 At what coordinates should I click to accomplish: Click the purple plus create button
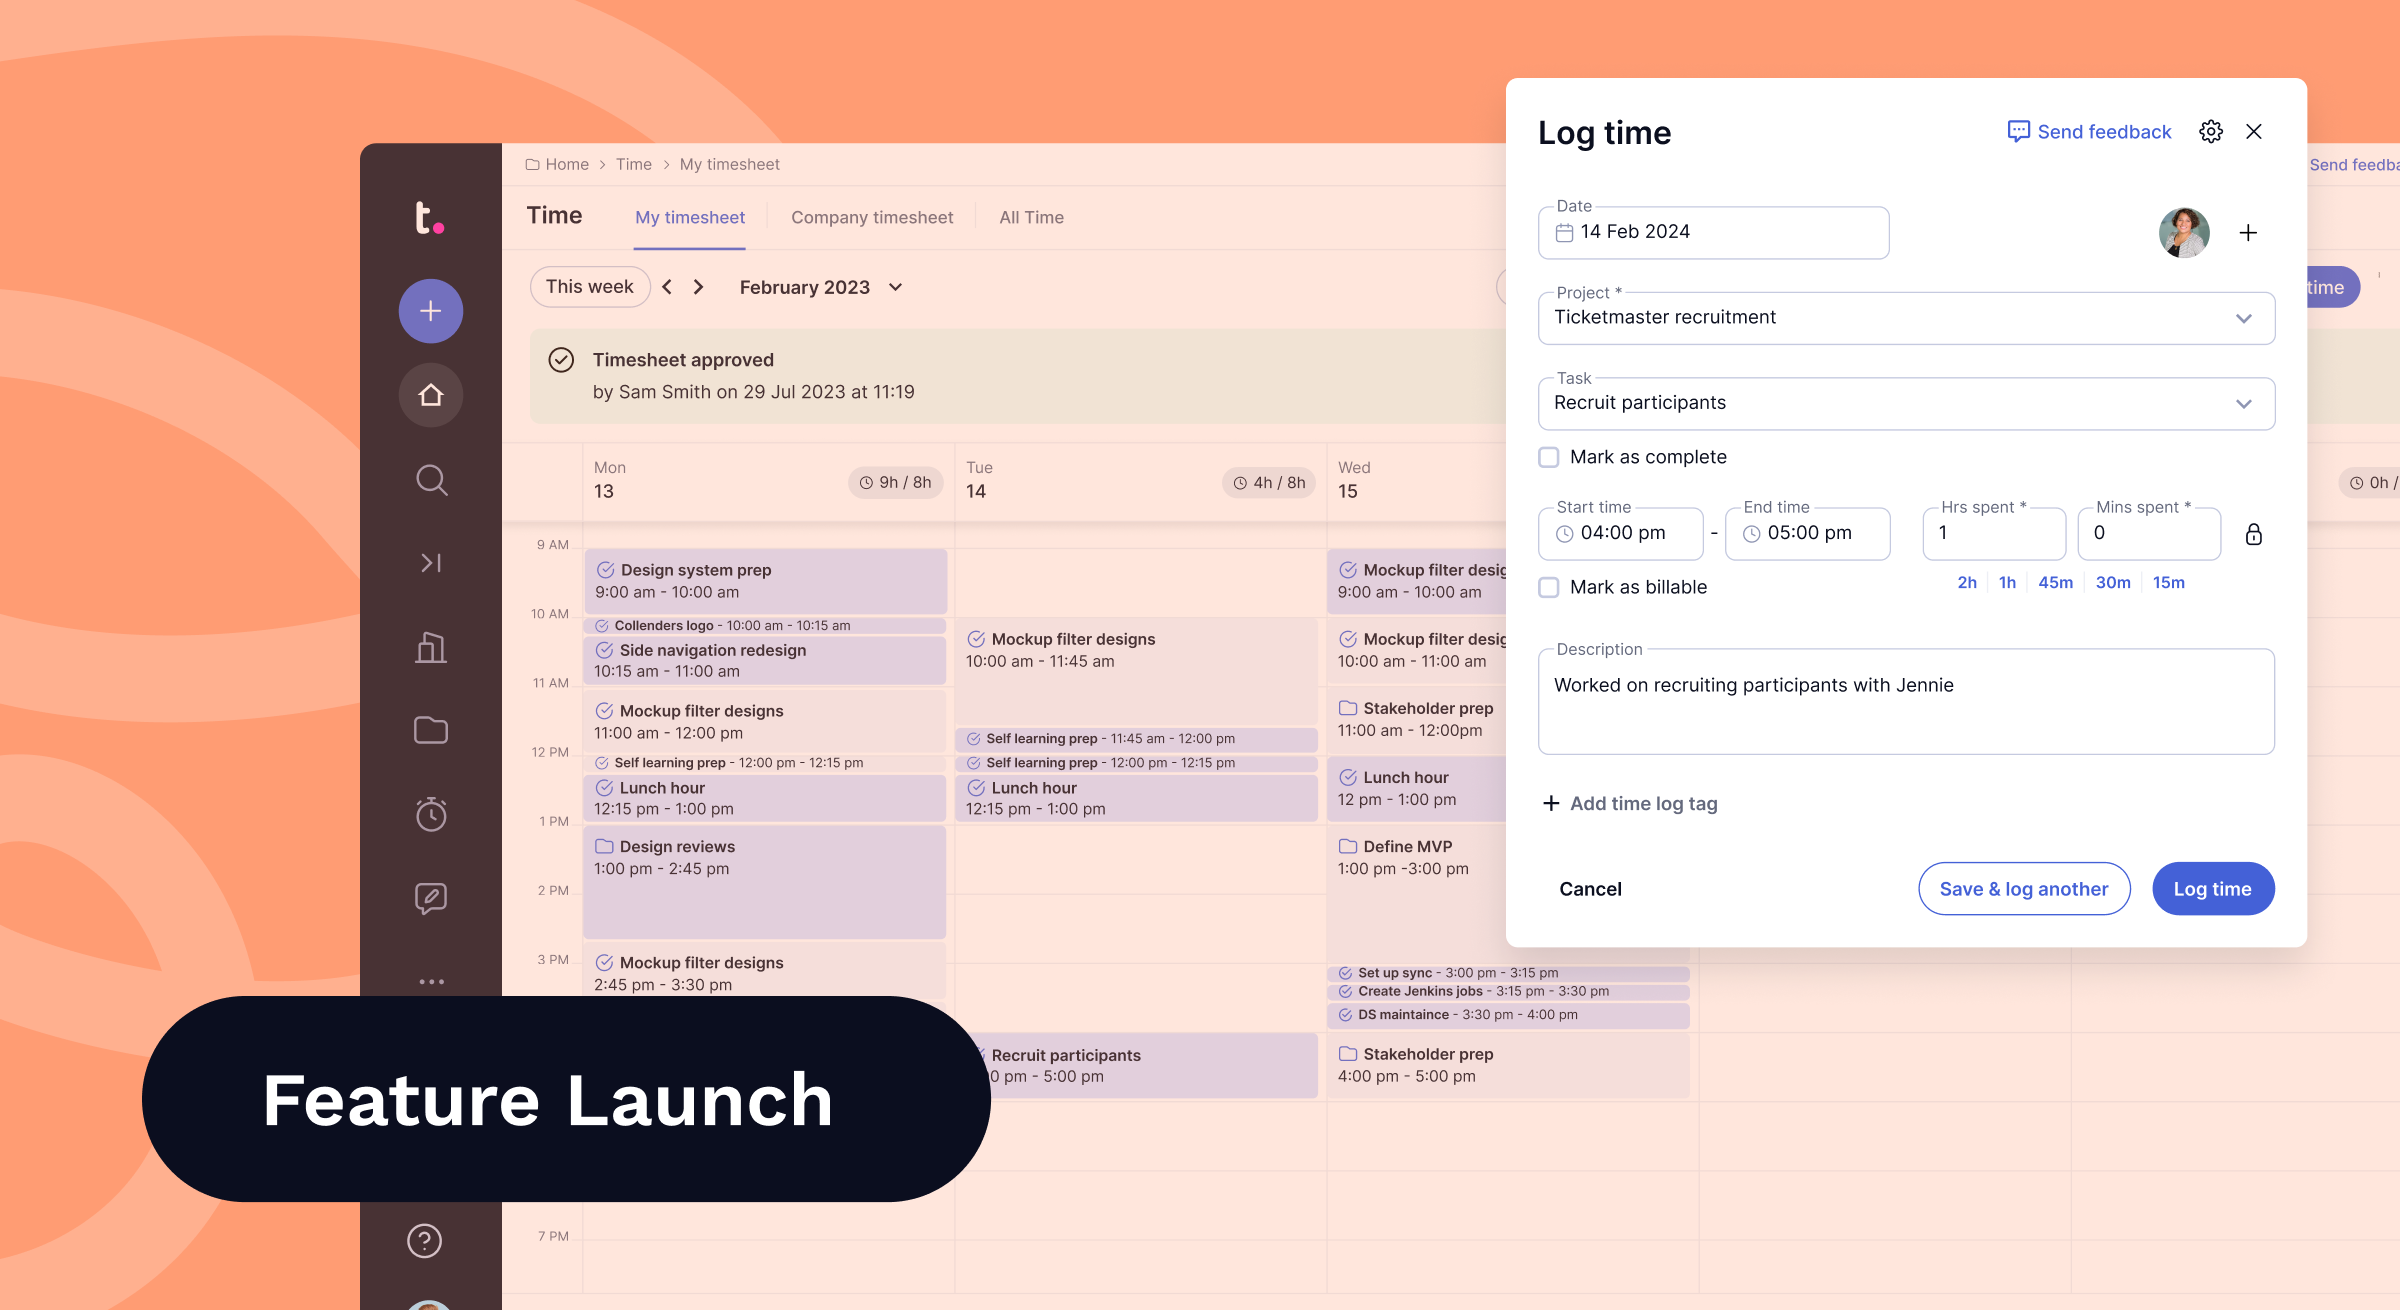(430, 310)
